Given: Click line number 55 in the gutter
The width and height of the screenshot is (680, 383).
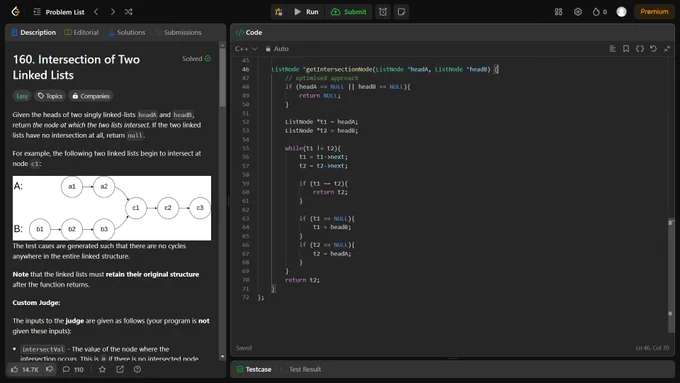Looking at the screenshot, I should point(246,148).
